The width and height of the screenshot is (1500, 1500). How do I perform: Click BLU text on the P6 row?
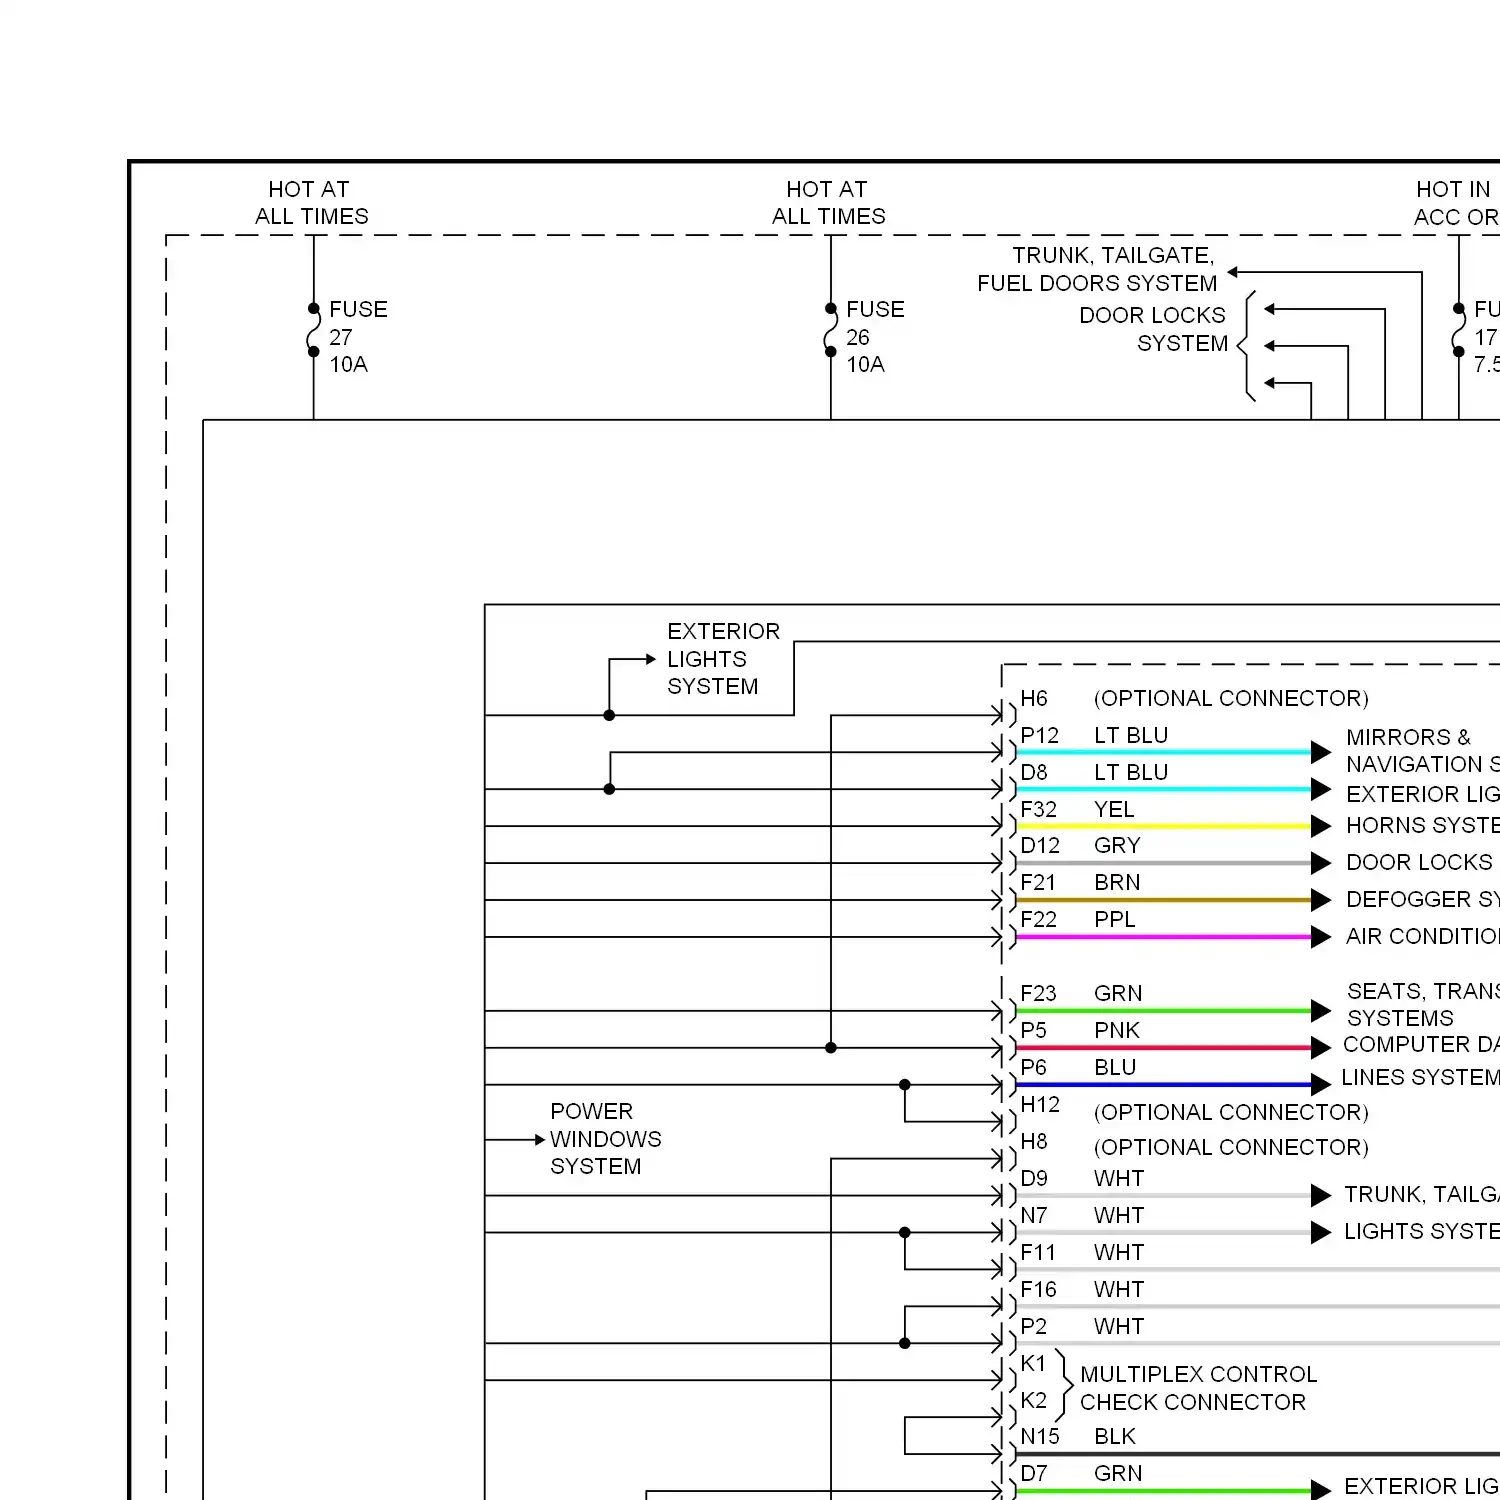[1115, 1067]
